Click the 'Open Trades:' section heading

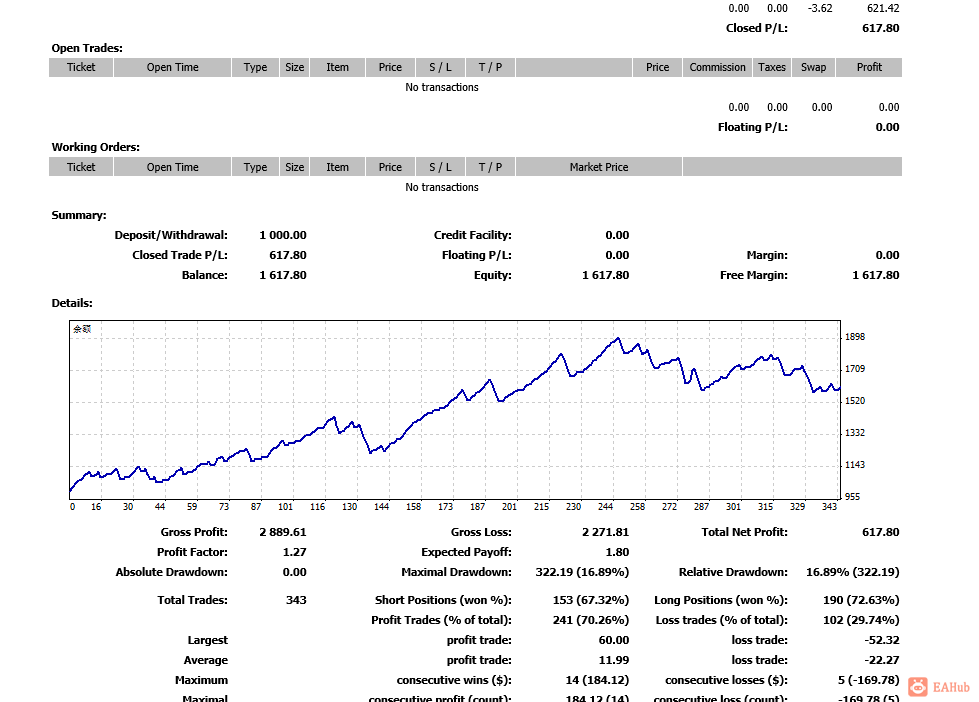pyautogui.click(x=87, y=48)
